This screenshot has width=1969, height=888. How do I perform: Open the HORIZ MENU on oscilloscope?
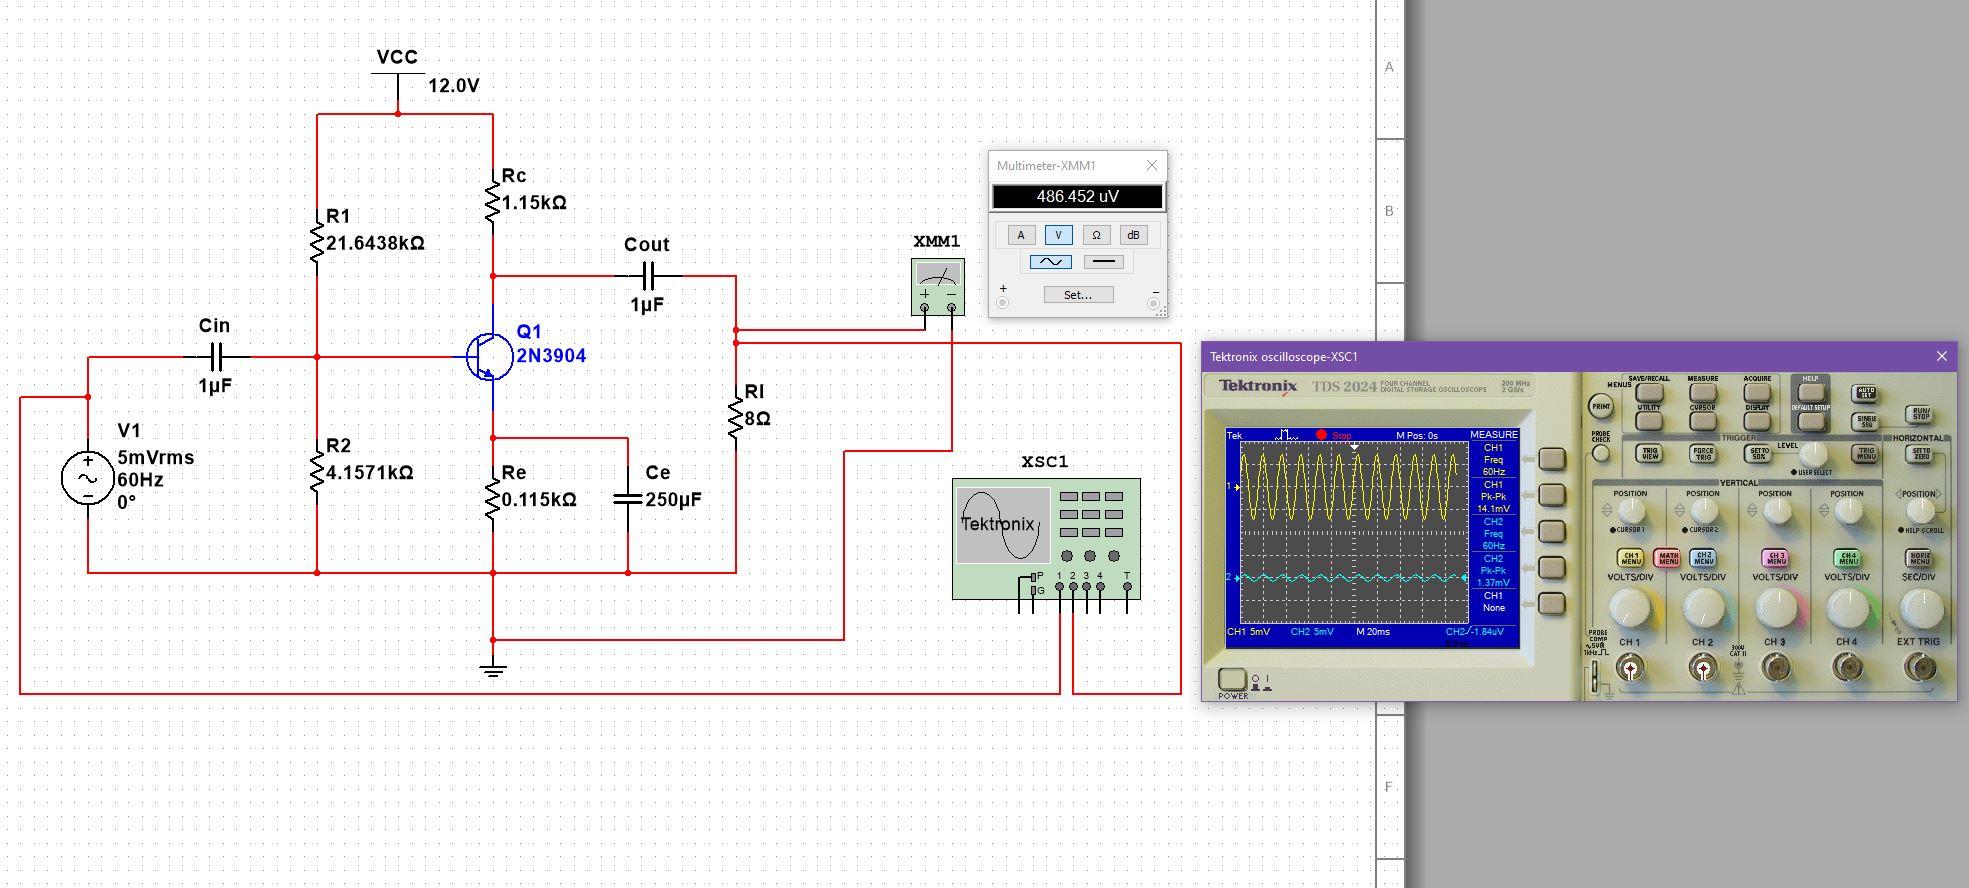click(1919, 558)
